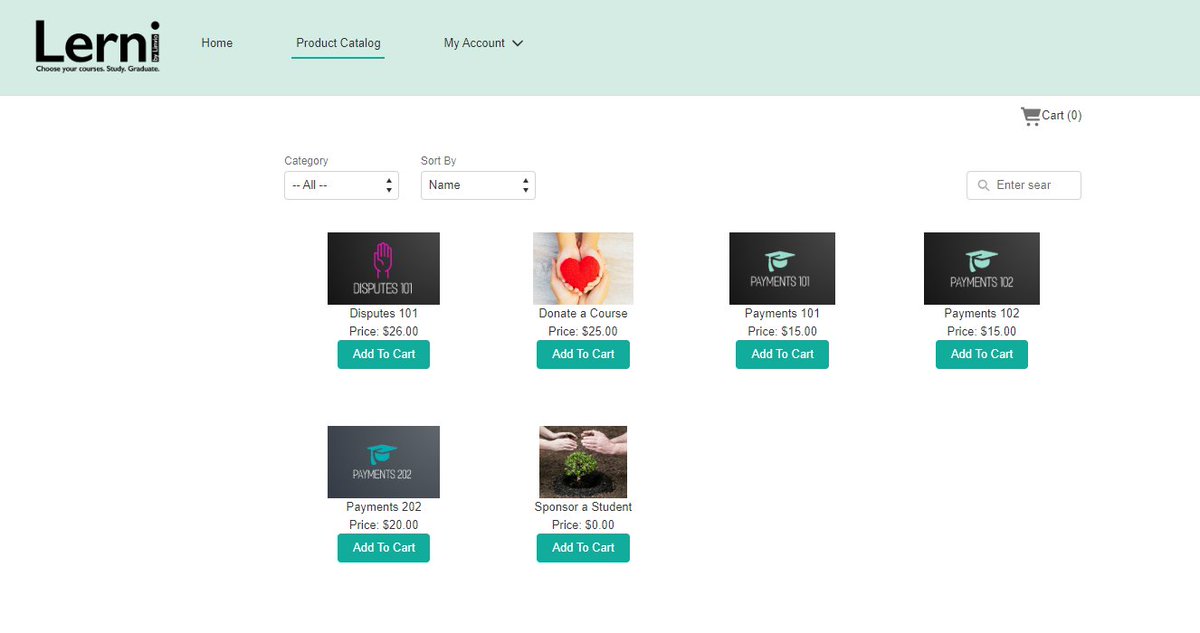The height and width of the screenshot is (633, 1200).
Task: Click the shopping cart icon
Action: click(1031, 114)
